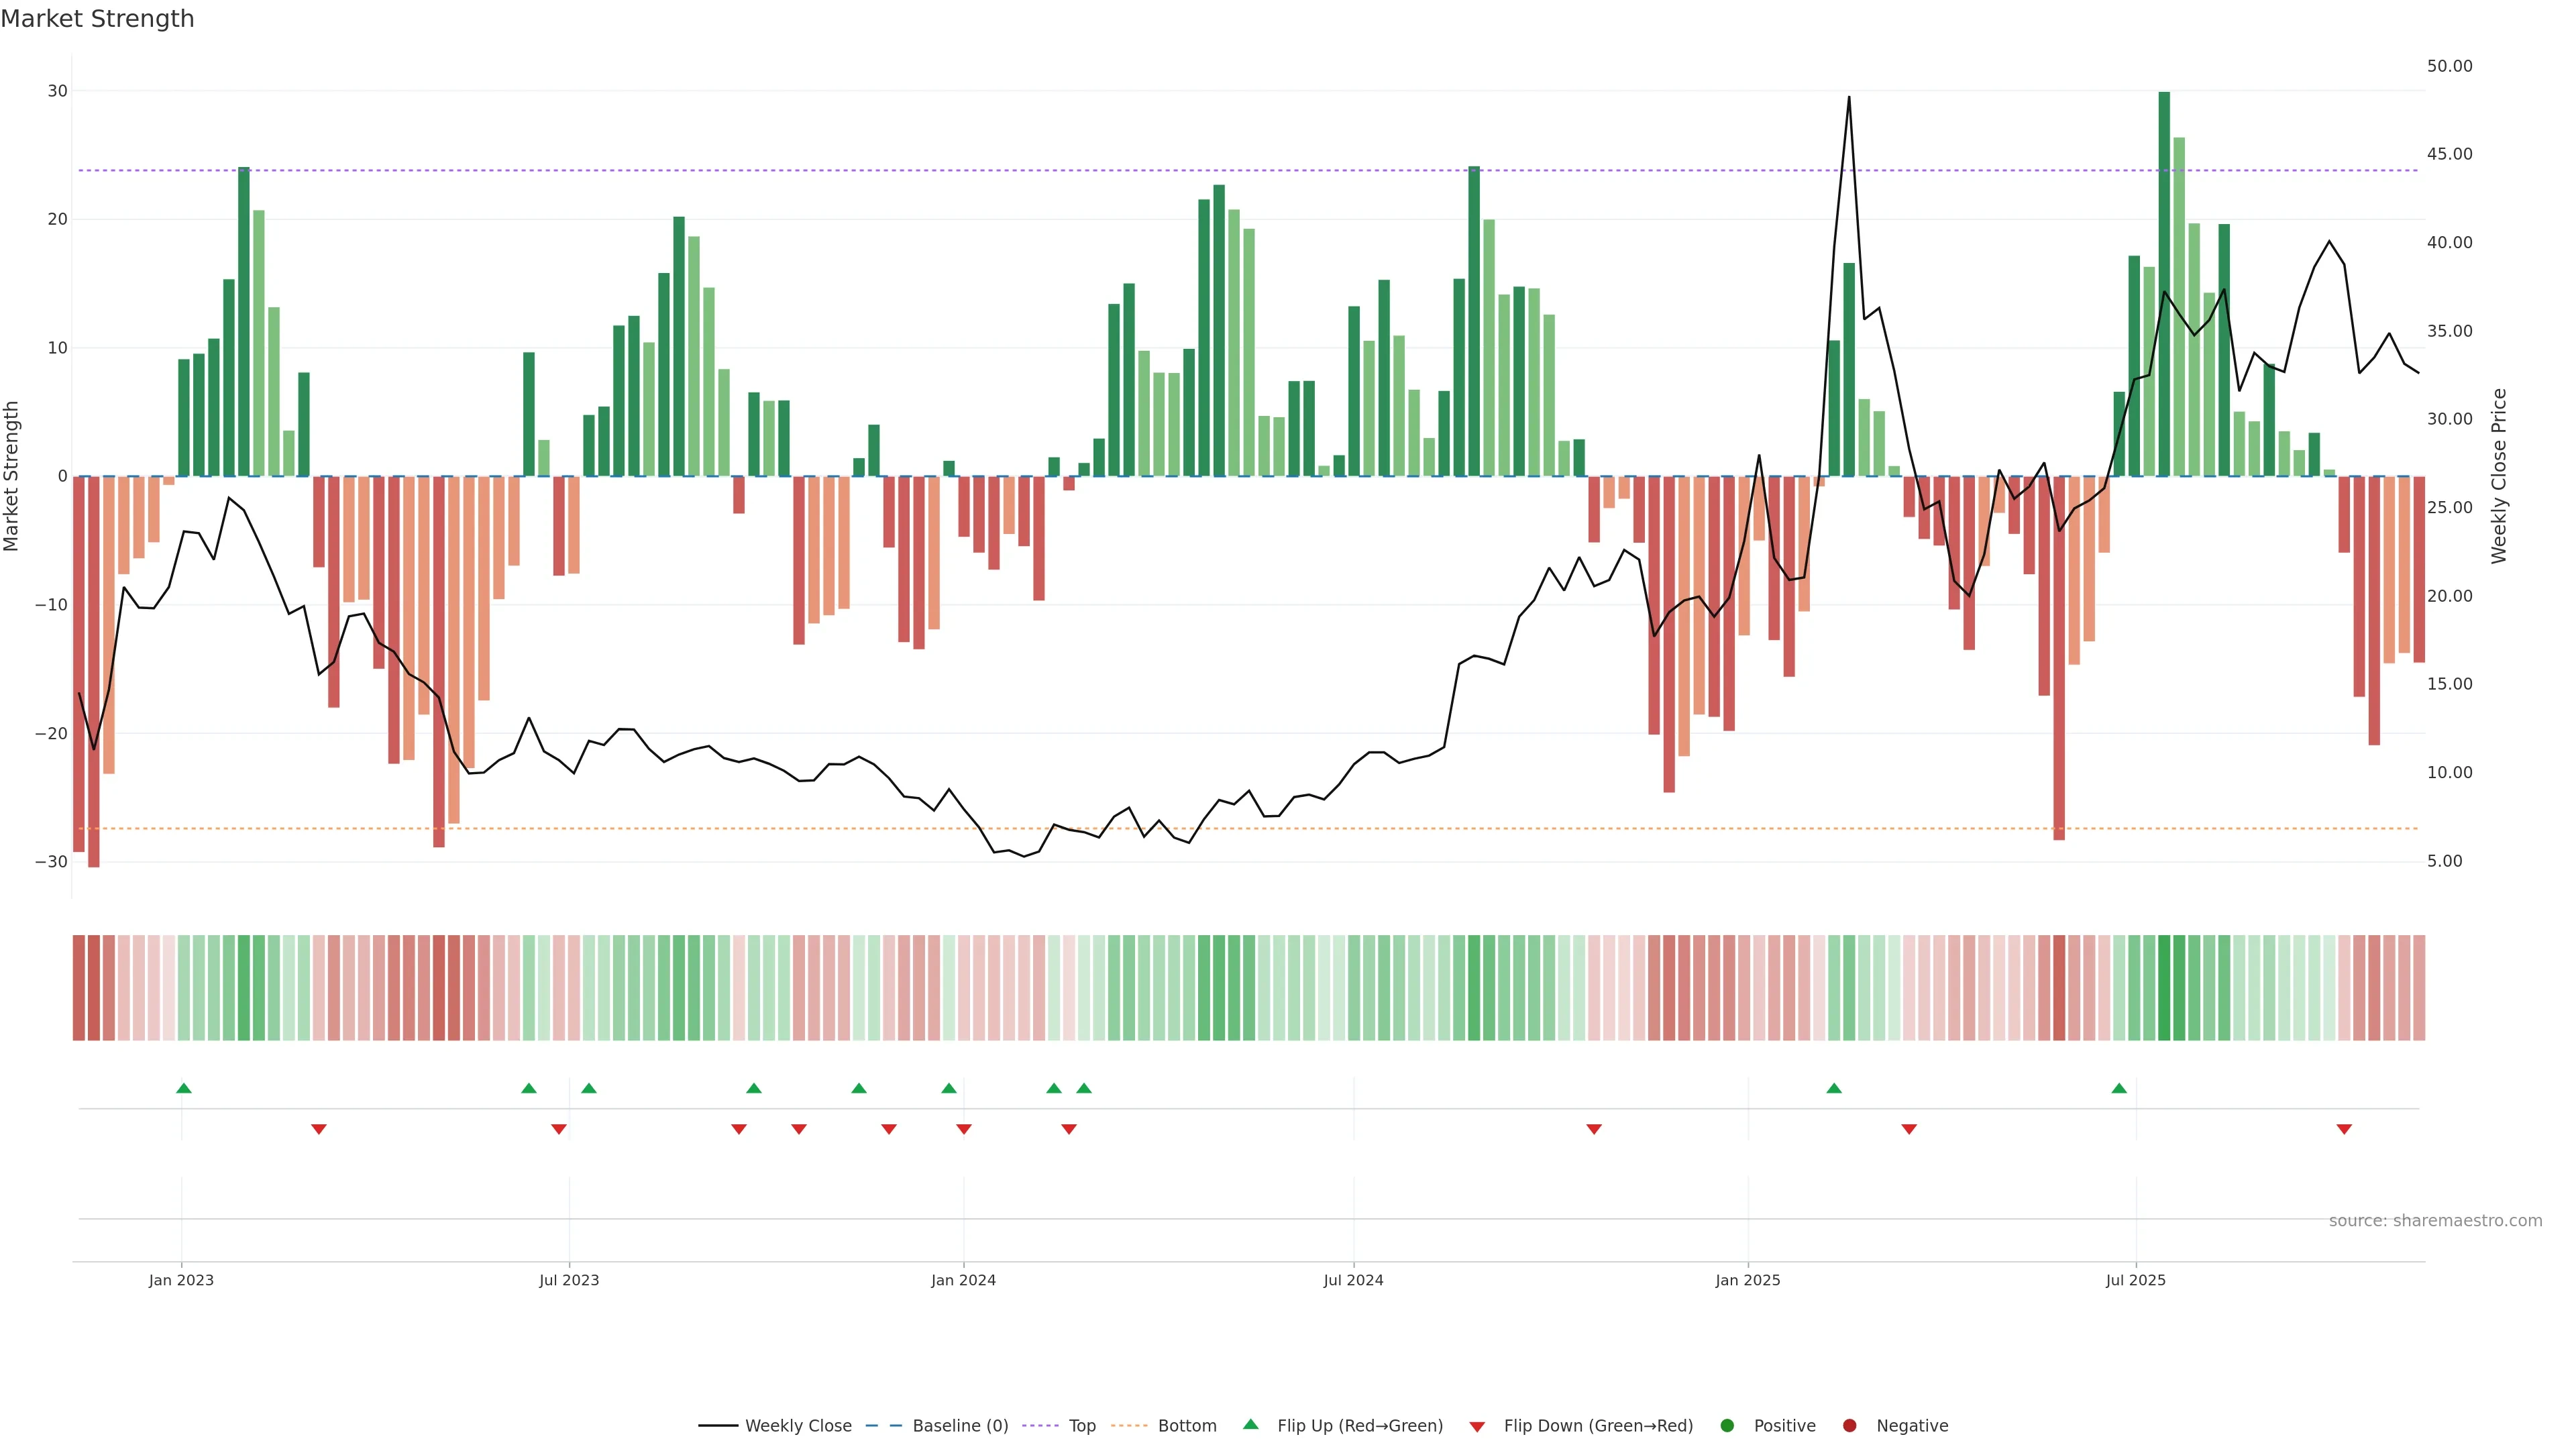Click the Weekly Close Price axis title
The image size is (2576, 1449).
pyautogui.click(x=2499, y=476)
